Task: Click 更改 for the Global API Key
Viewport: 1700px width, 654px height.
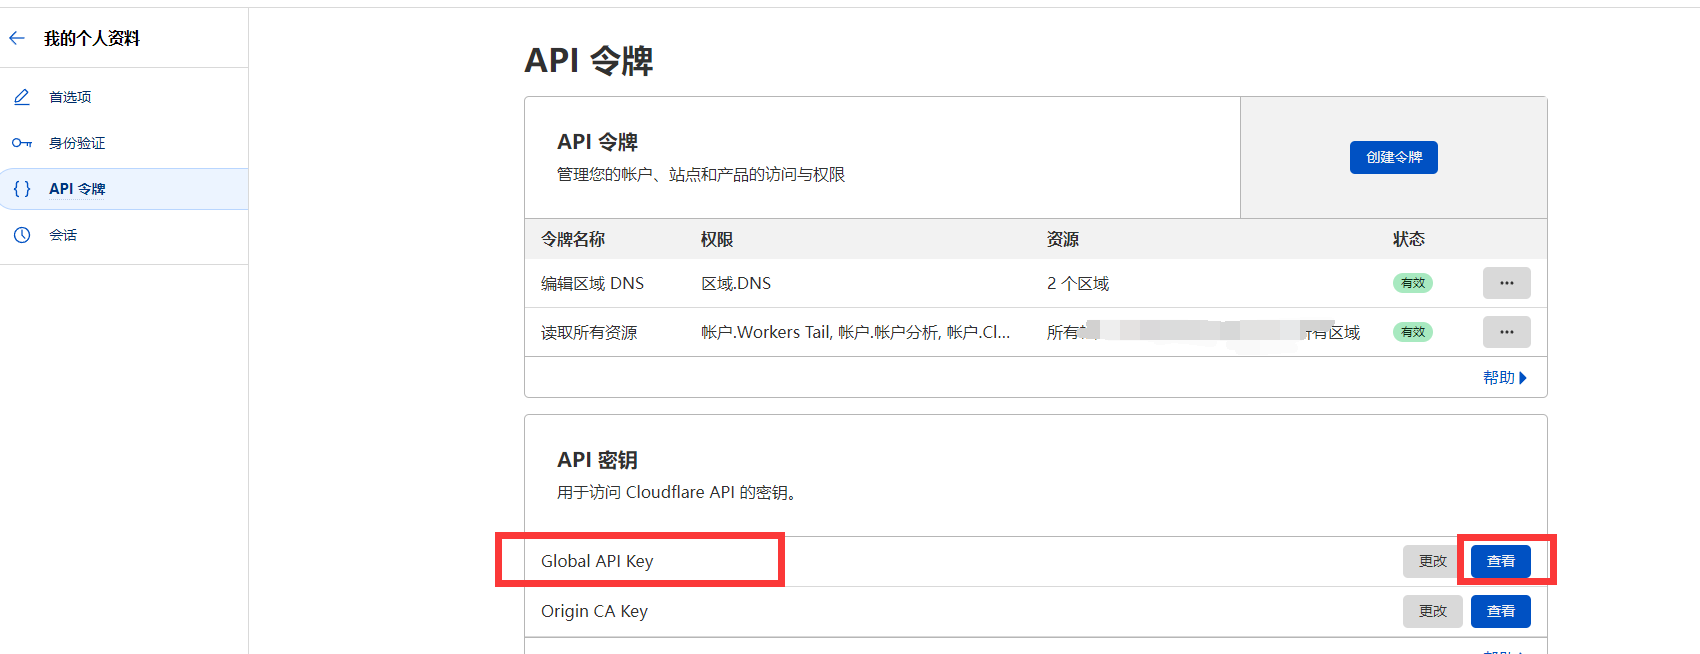Action: tap(1432, 561)
